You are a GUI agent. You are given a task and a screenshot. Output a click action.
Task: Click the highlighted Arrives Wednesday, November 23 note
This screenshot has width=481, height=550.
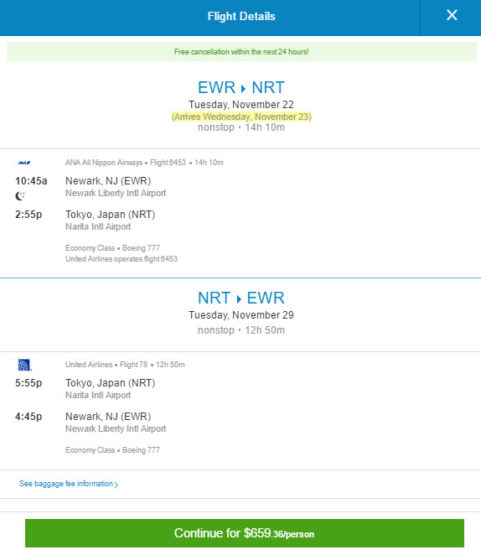click(241, 116)
